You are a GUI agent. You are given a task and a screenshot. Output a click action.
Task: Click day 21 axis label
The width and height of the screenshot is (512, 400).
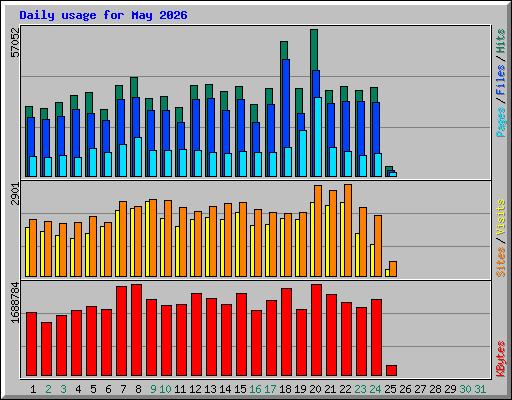click(x=330, y=389)
